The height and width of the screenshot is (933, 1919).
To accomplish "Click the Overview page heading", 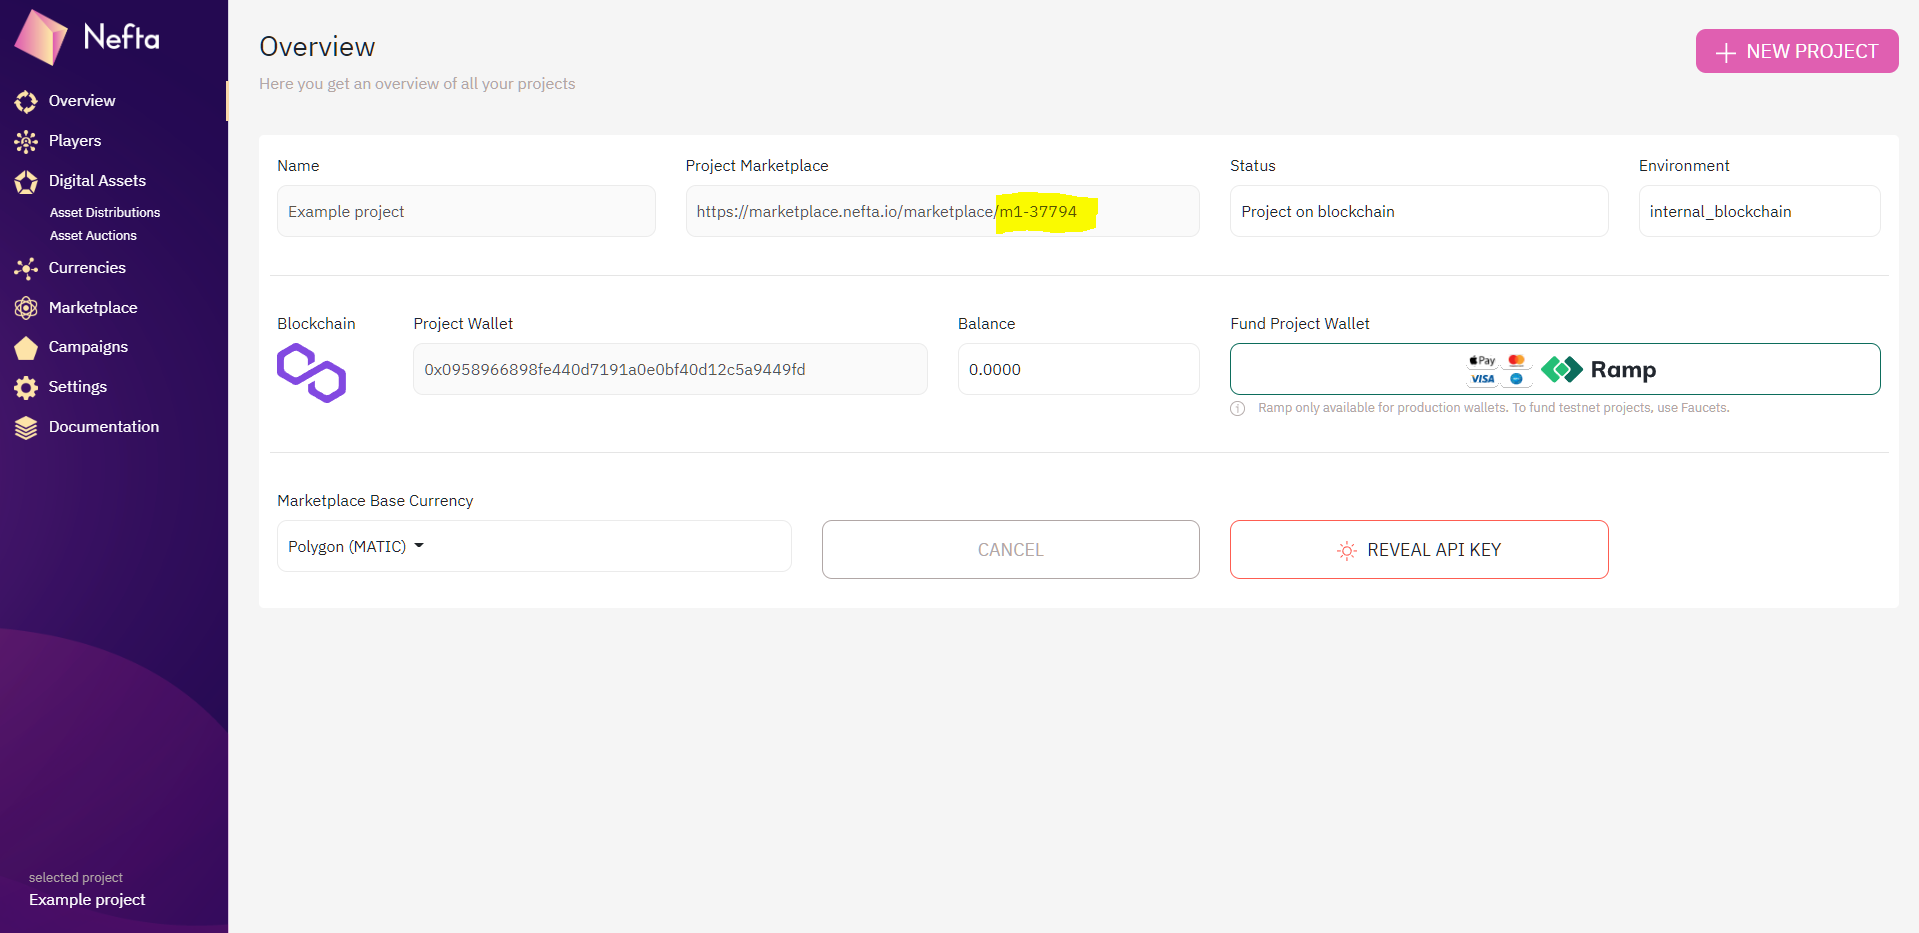I will click(x=317, y=47).
